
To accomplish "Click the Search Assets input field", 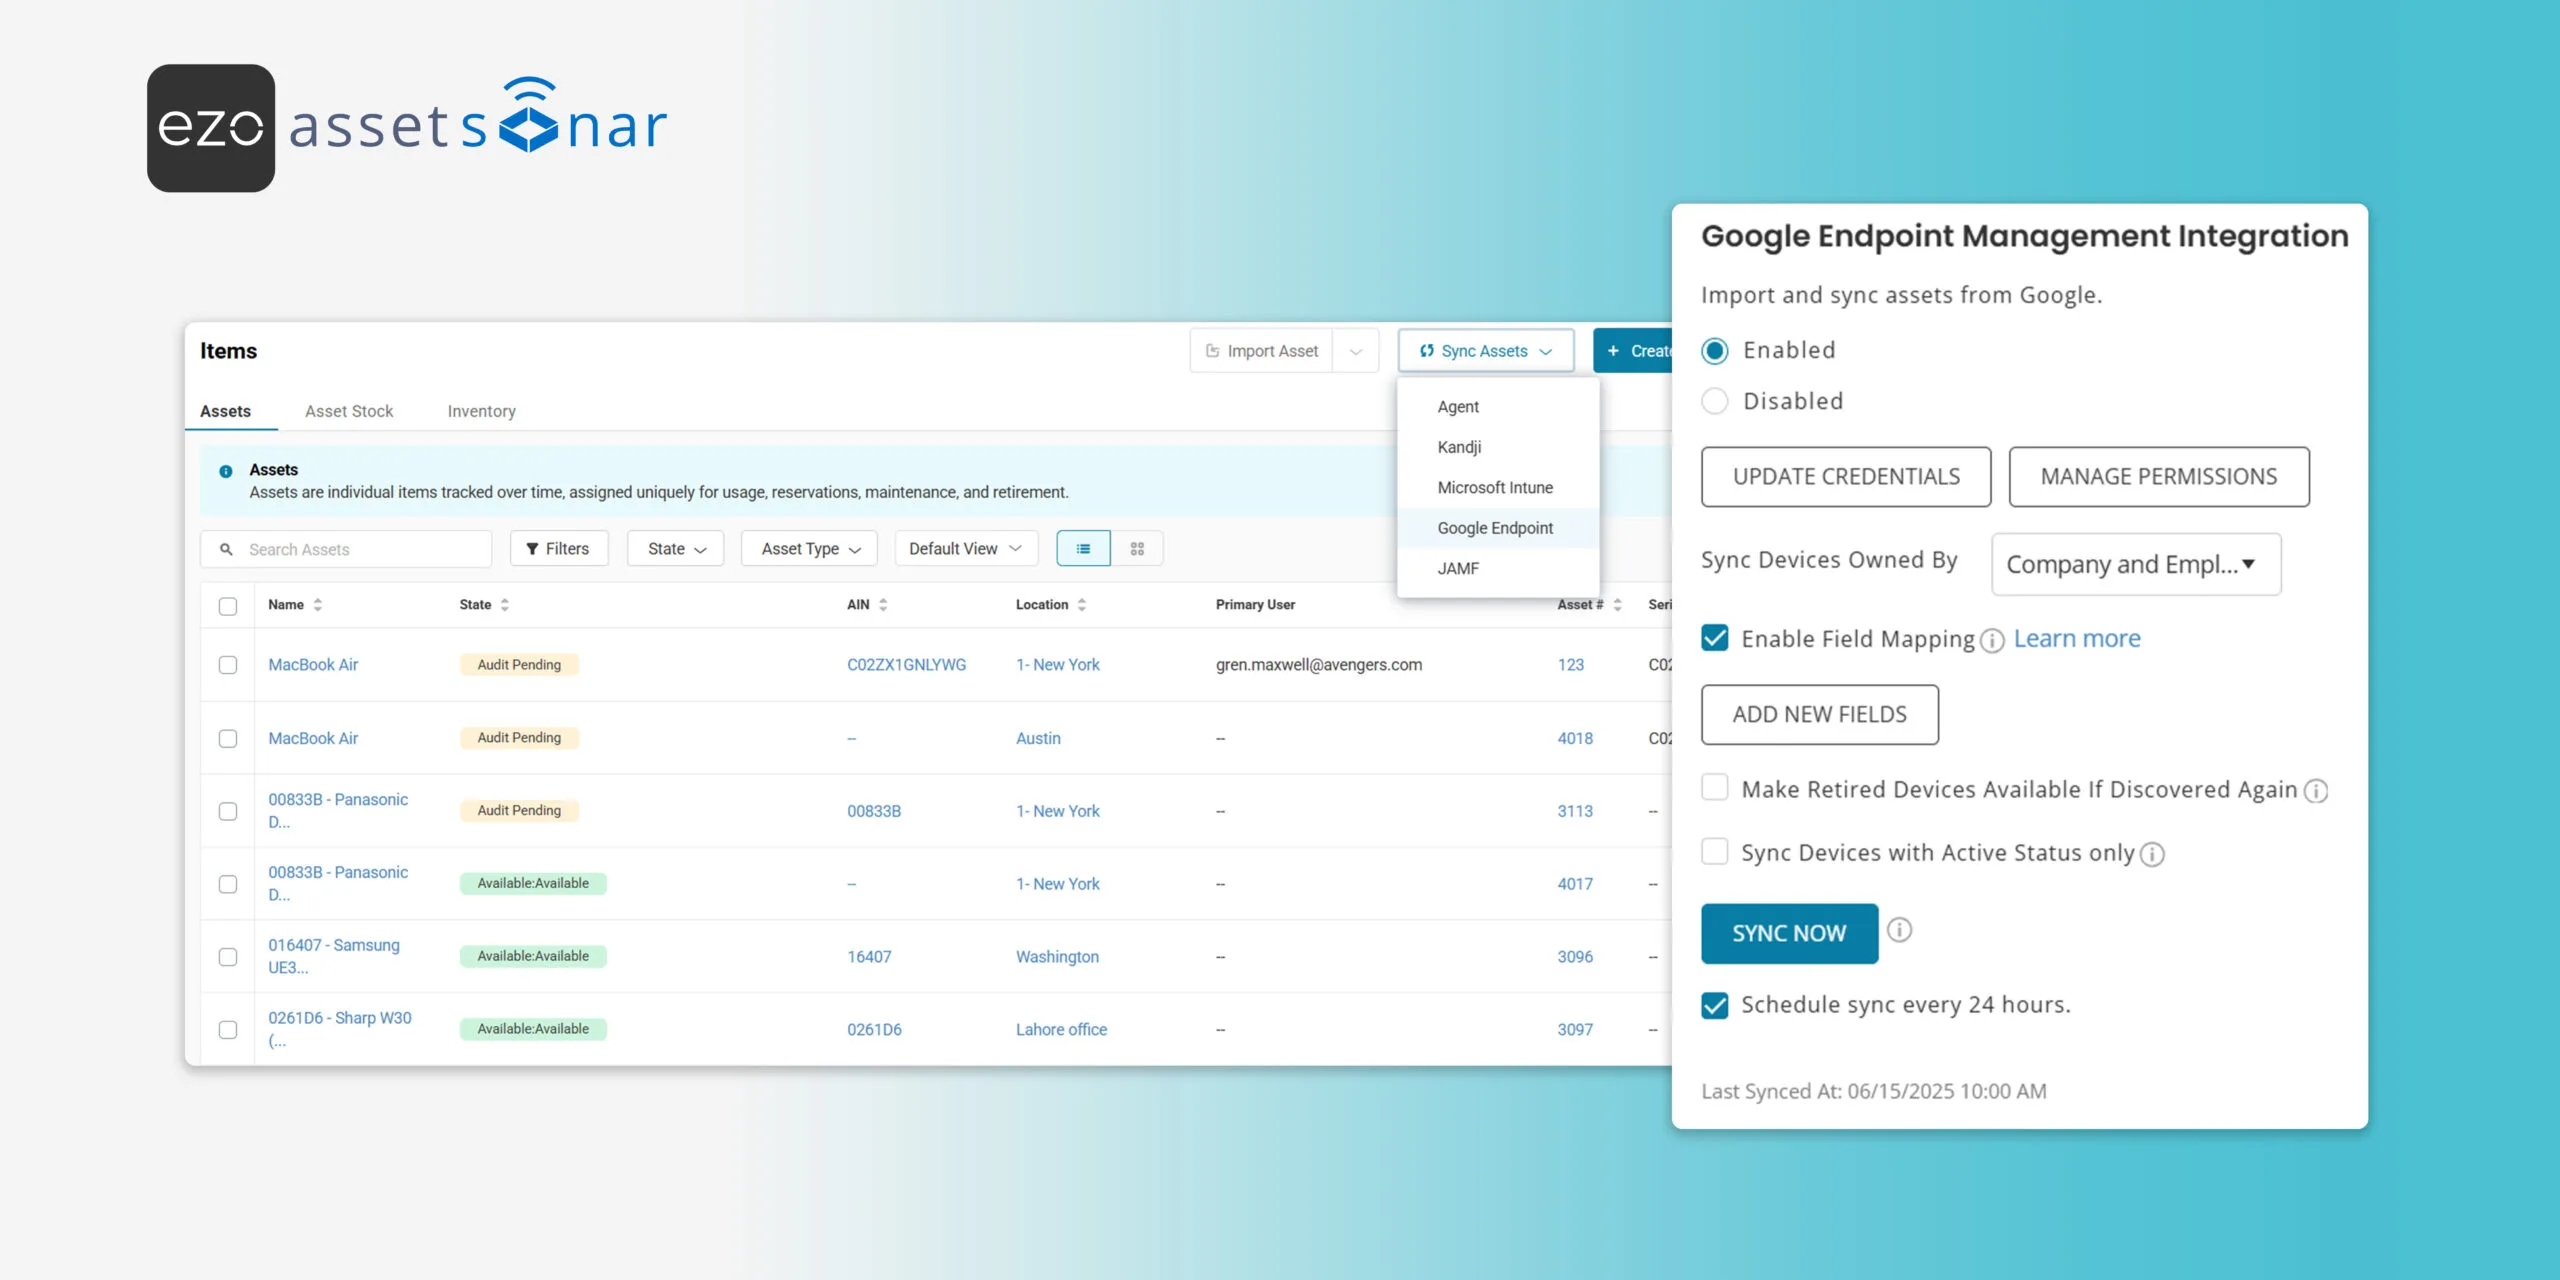I will click(346, 549).
